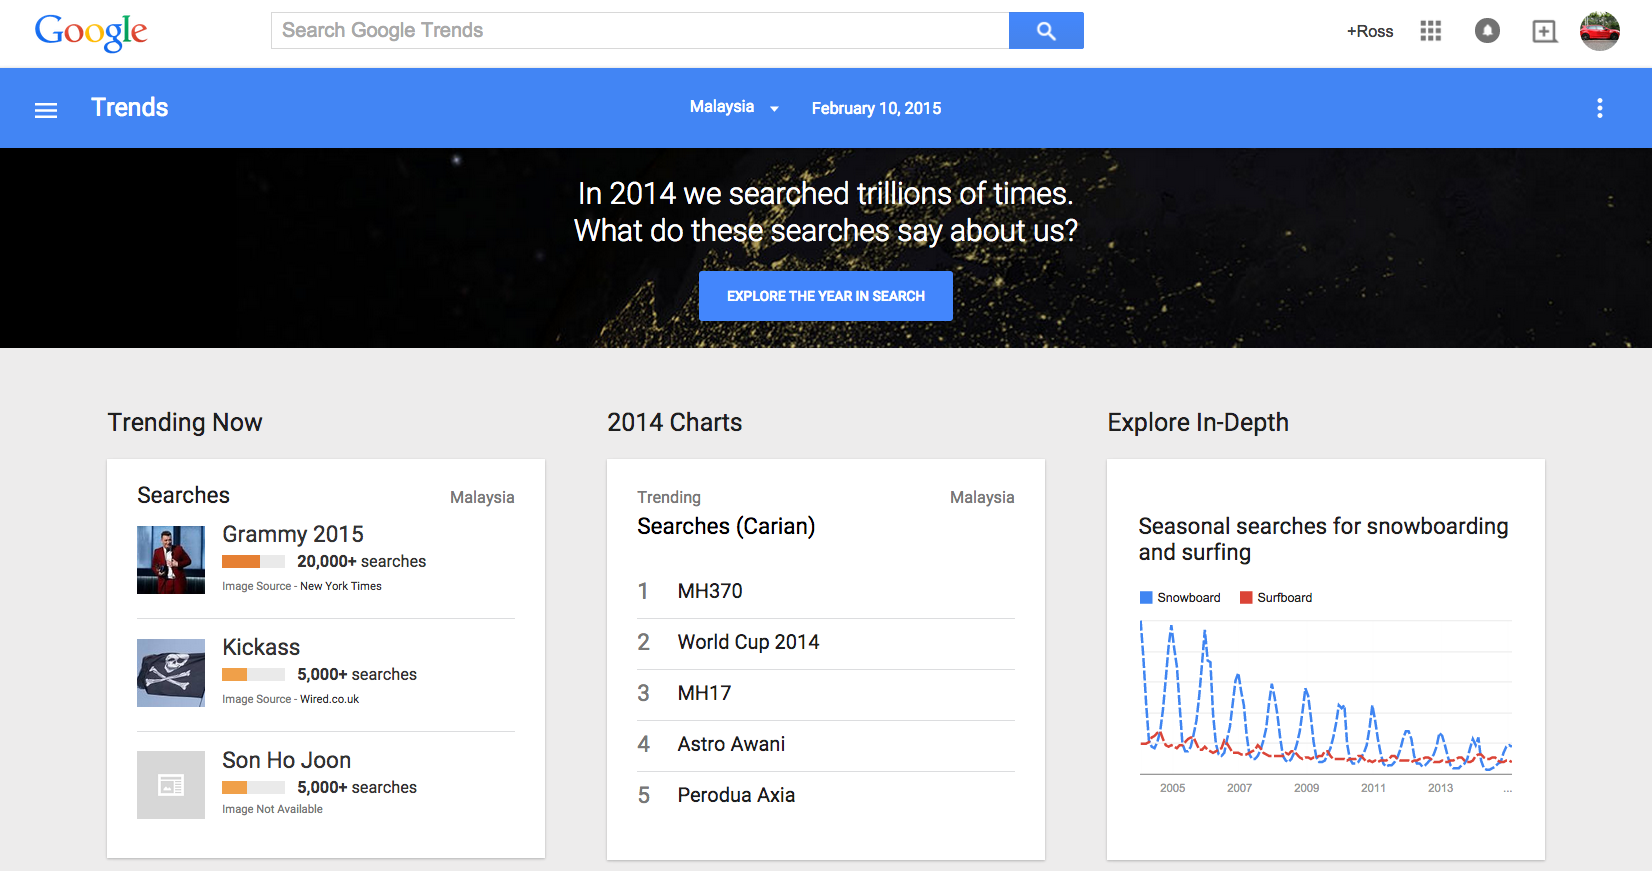Open the Grammy 2015 trending search

[x=293, y=534]
